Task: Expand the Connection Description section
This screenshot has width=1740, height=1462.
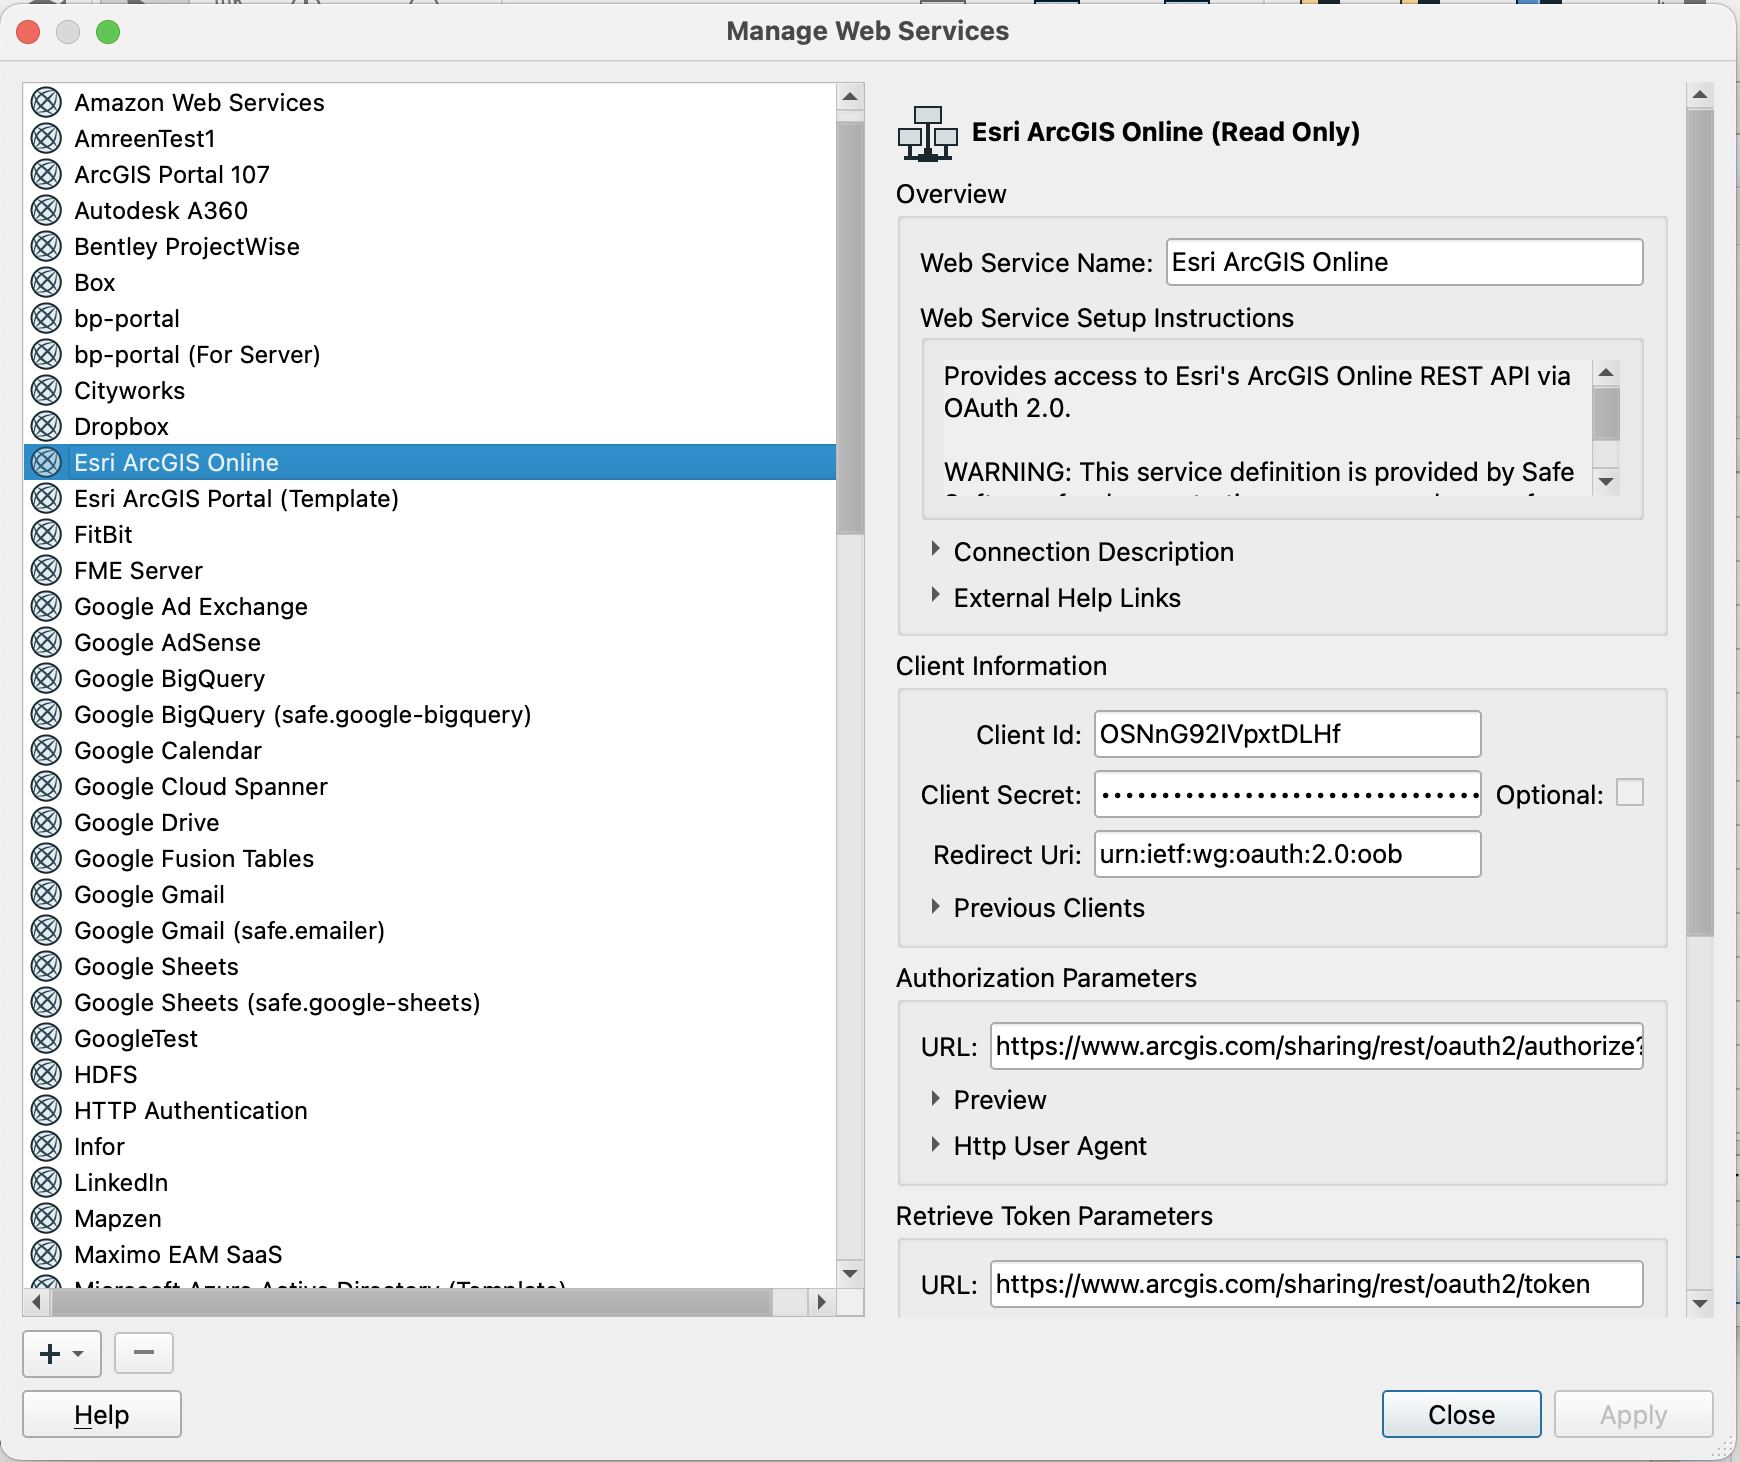Action: click(x=935, y=549)
